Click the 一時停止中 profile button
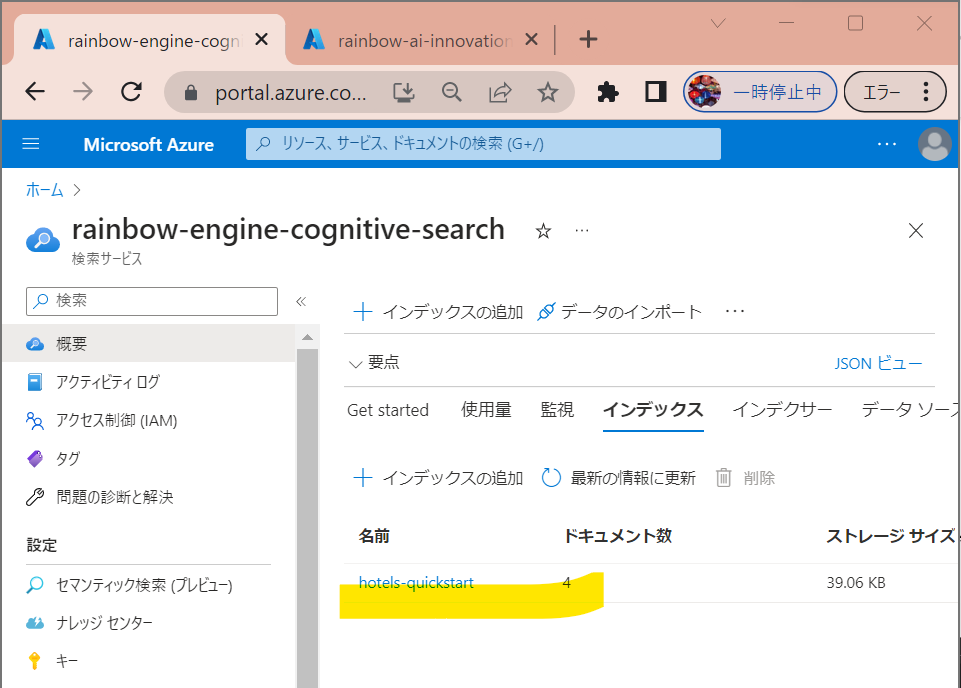 point(760,92)
